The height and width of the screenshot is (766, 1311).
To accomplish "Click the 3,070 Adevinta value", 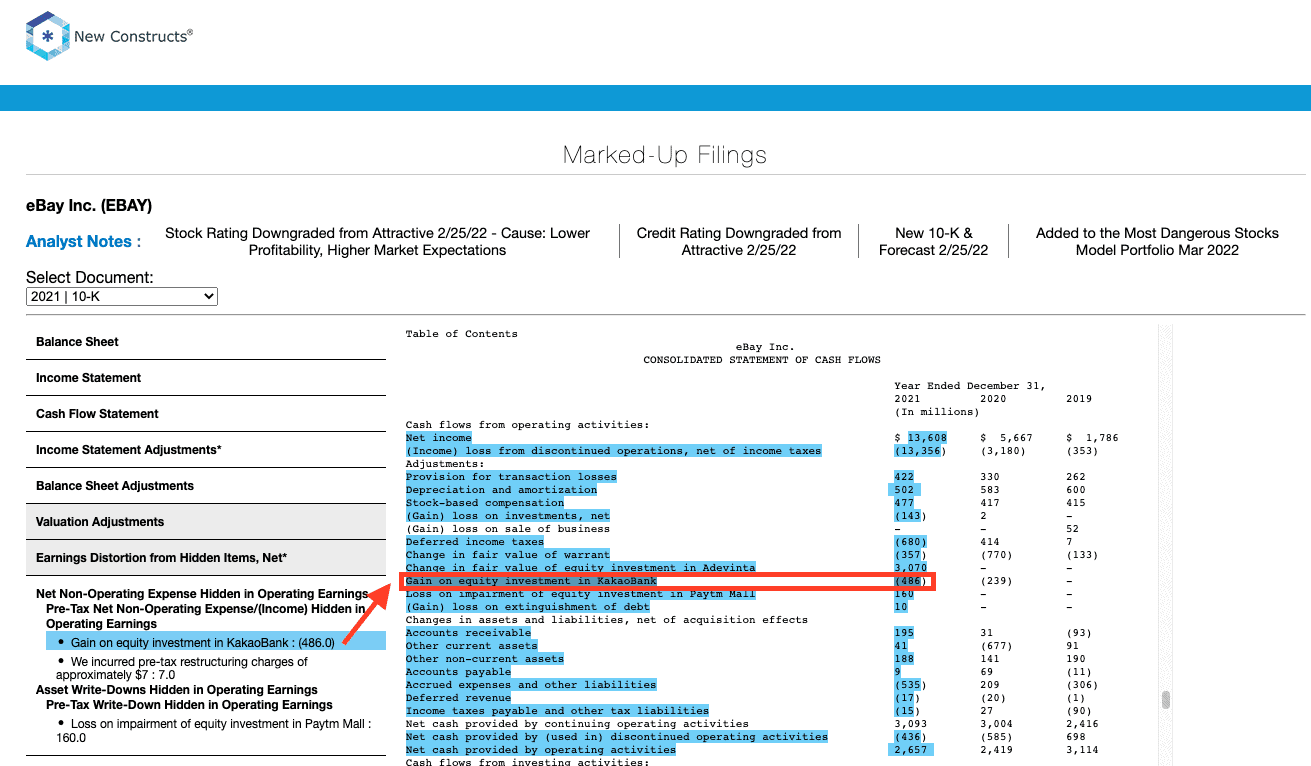I will click(910, 568).
